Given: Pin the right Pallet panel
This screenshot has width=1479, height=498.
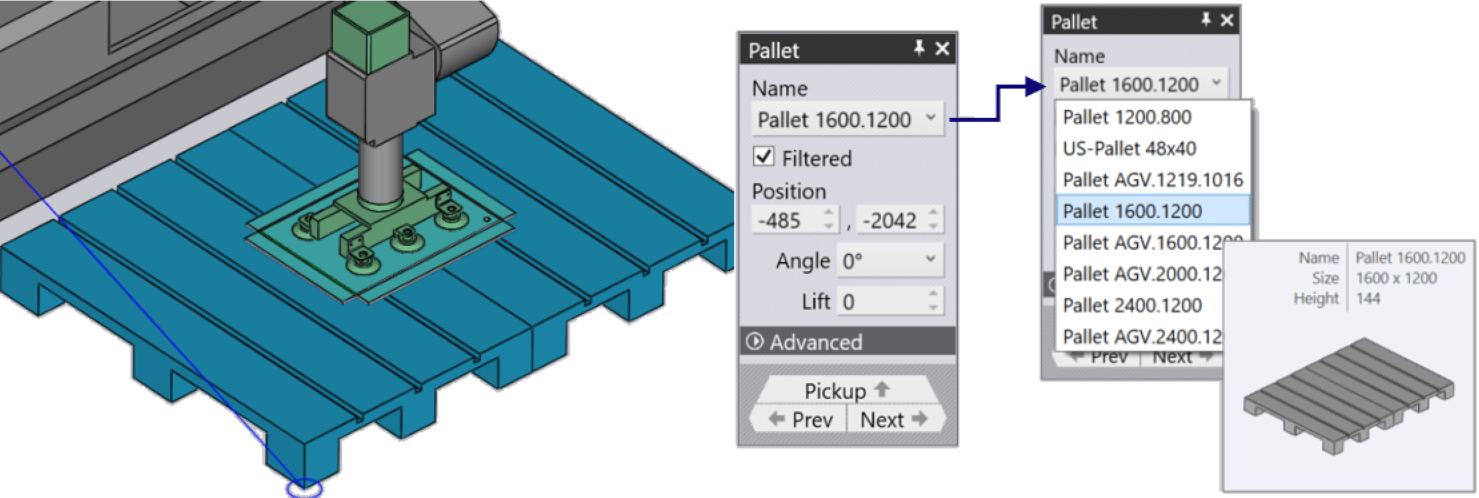Looking at the screenshot, I should point(1207,21).
